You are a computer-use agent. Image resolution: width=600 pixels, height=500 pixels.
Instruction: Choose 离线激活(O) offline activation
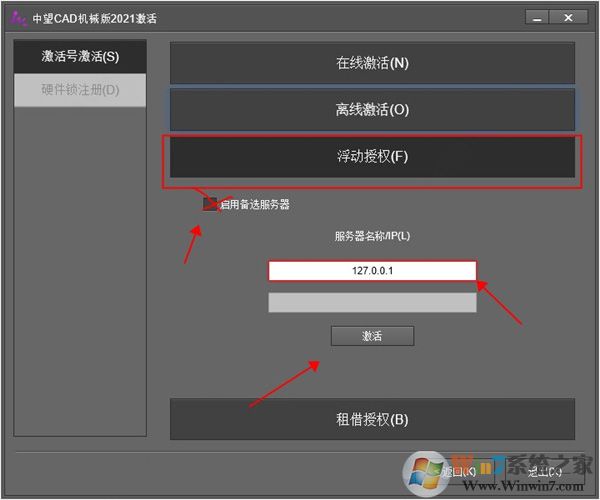pos(372,110)
